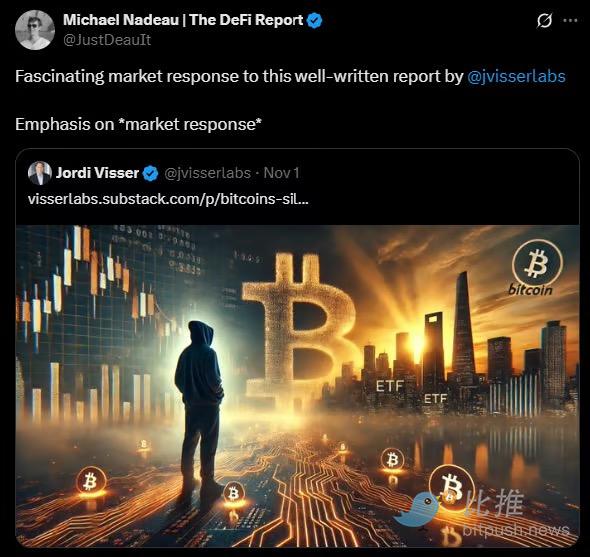Click Michael Nadeau's blue verified badge
The width and height of the screenshot is (590, 557).
pyautogui.click(x=315, y=20)
